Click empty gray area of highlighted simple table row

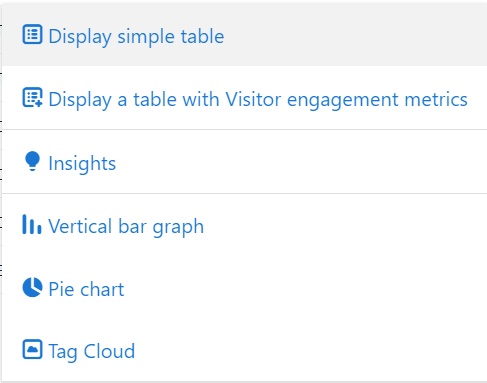click(353, 35)
